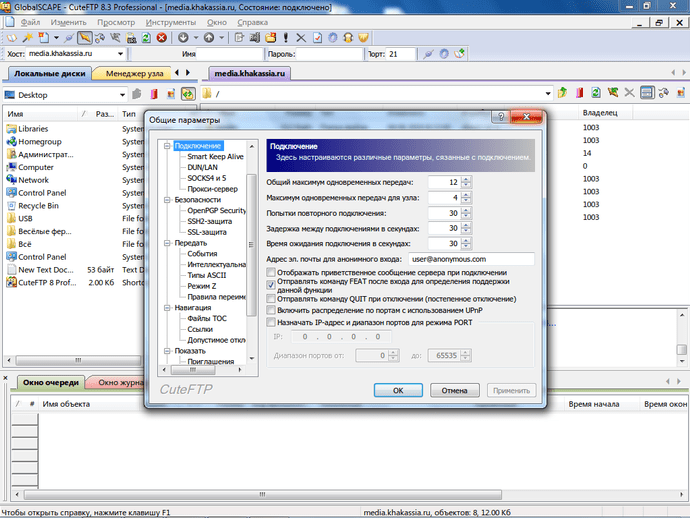Click remote pane green refresh icon
The height and width of the screenshot is (518, 690).
point(596,92)
